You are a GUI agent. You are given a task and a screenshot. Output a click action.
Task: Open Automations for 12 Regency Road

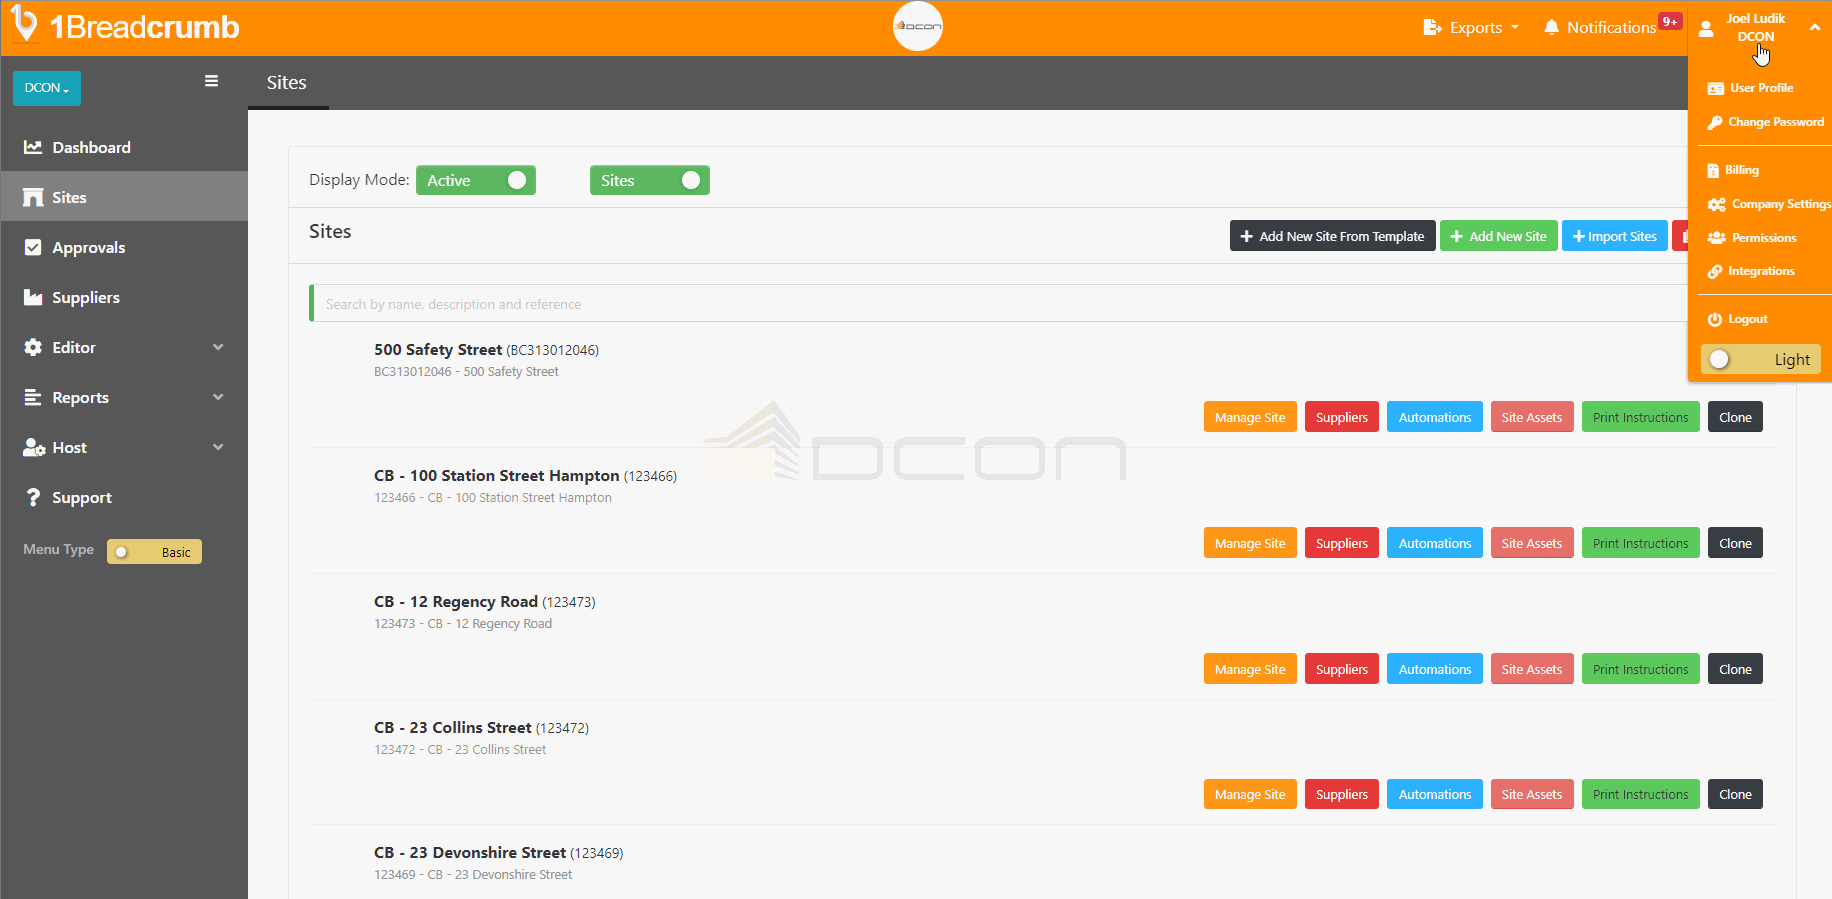click(1435, 669)
